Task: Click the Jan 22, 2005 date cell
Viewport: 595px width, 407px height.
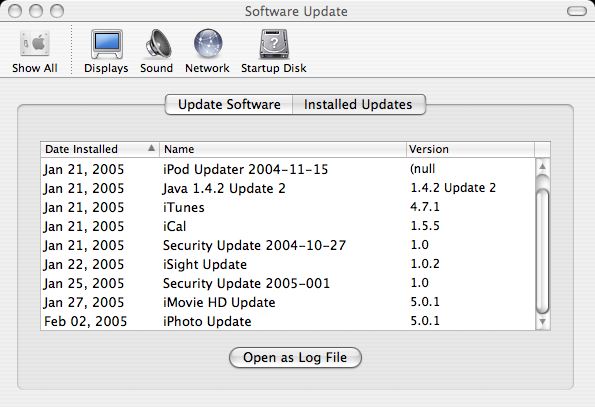Action: [x=84, y=264]
